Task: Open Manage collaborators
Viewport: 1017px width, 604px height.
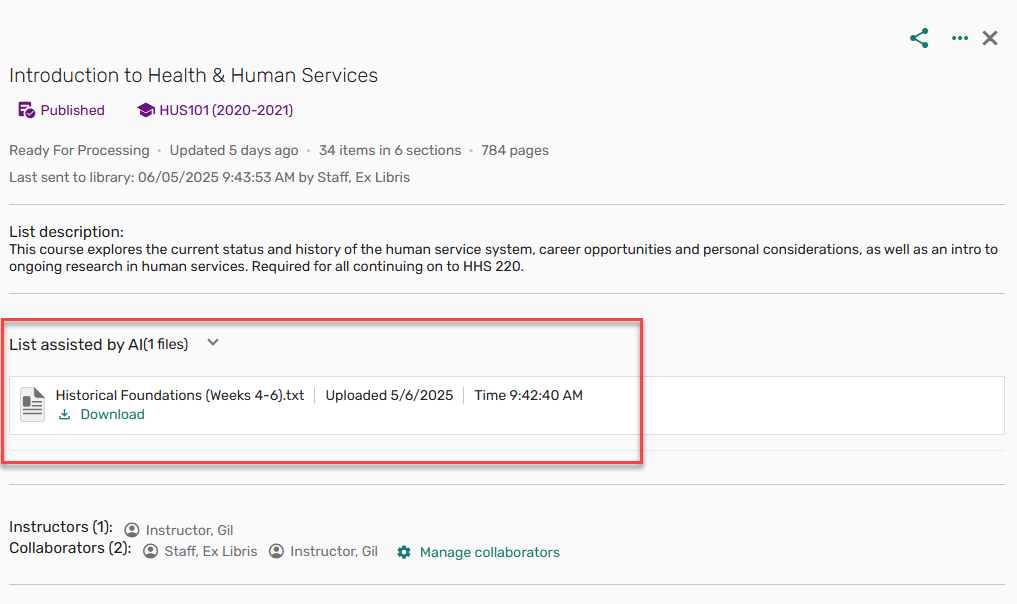Action: pyautogui.click(x=490, y=552)
